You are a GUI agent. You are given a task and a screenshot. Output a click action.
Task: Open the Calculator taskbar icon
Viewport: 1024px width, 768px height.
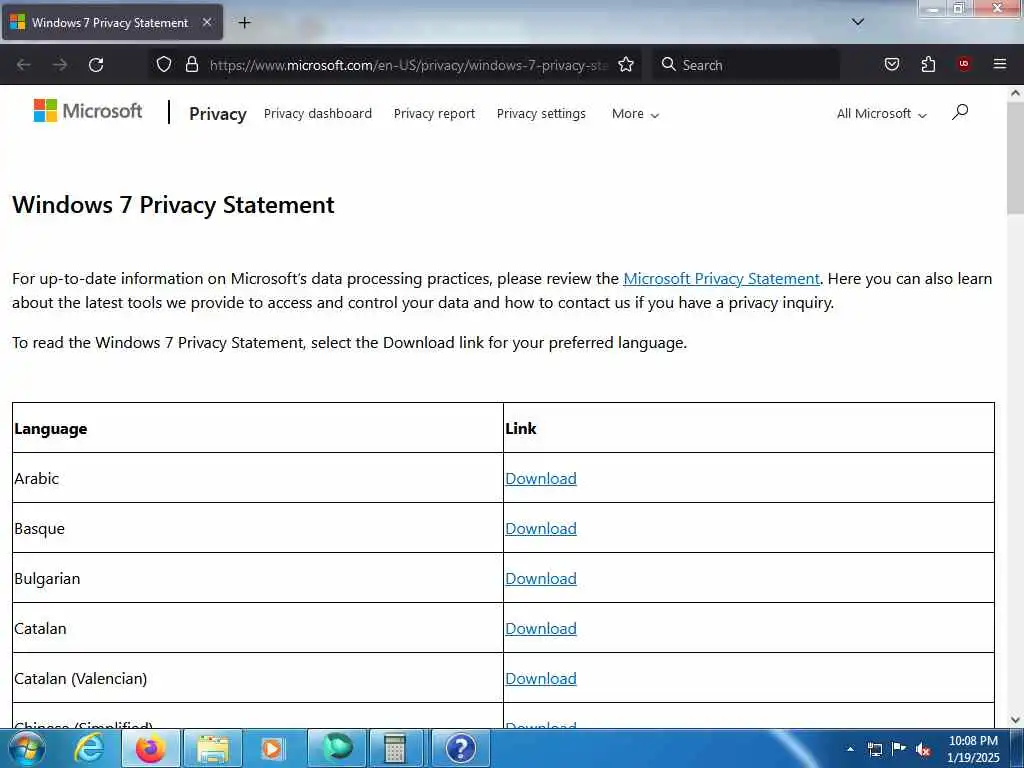395,749
